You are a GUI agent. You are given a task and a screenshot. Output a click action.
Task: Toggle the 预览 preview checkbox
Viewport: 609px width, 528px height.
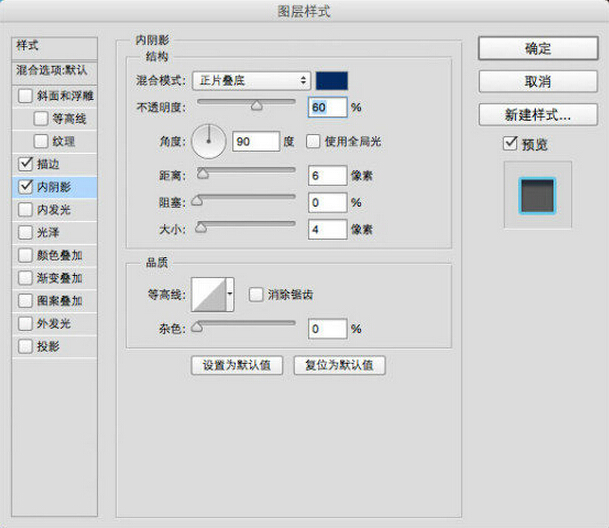coord(510,144)
